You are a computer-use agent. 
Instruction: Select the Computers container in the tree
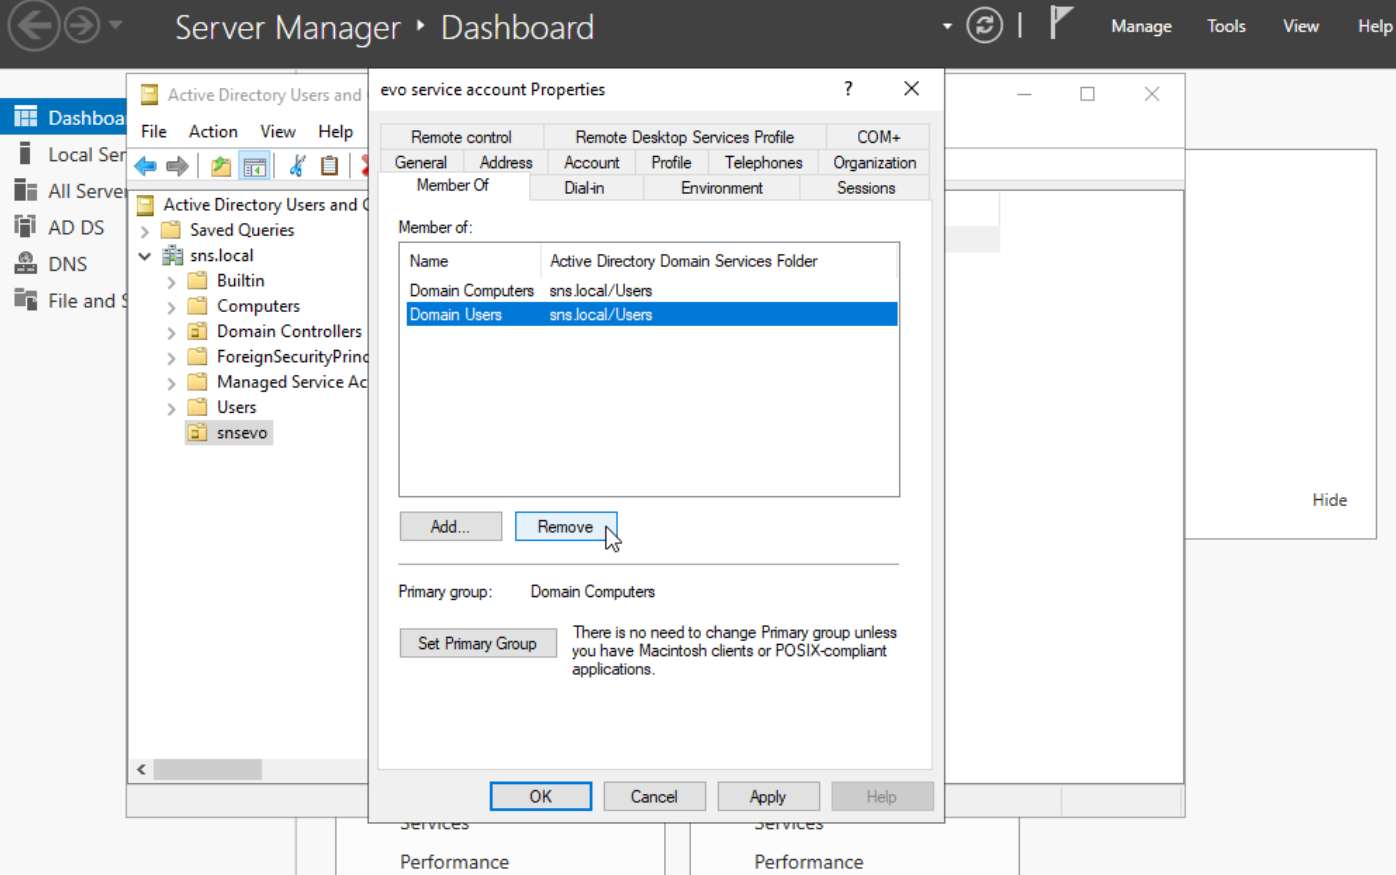point(258,306)
